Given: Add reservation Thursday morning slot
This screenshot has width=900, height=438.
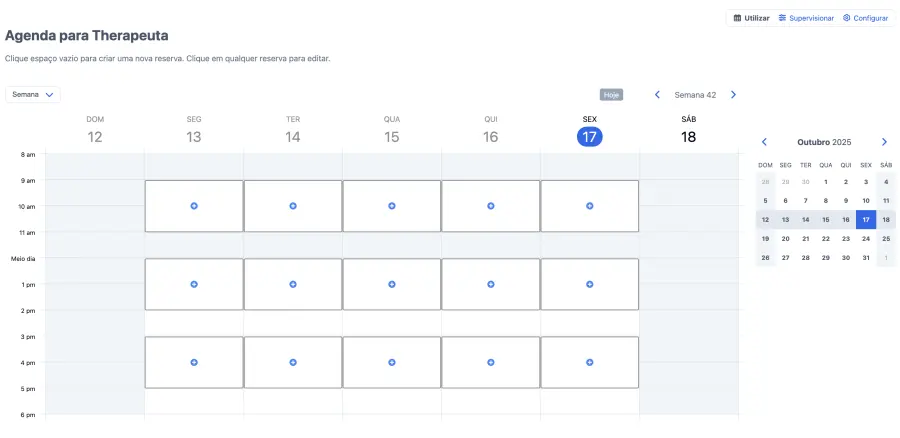Looking at the screenshot, I should tap(491, 206).
